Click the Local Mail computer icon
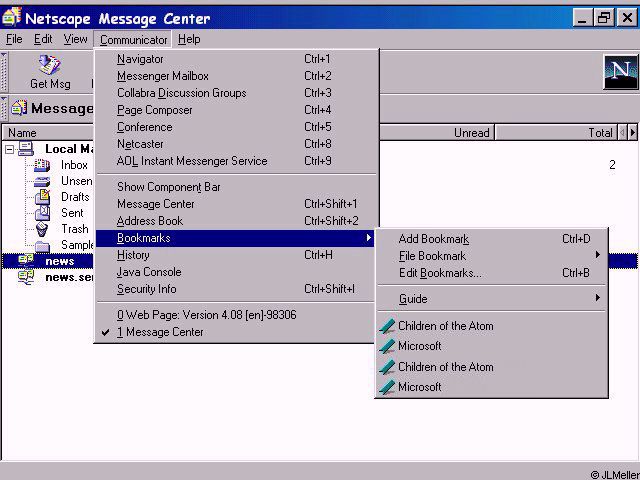640x480 pixels. pos(26,149)
